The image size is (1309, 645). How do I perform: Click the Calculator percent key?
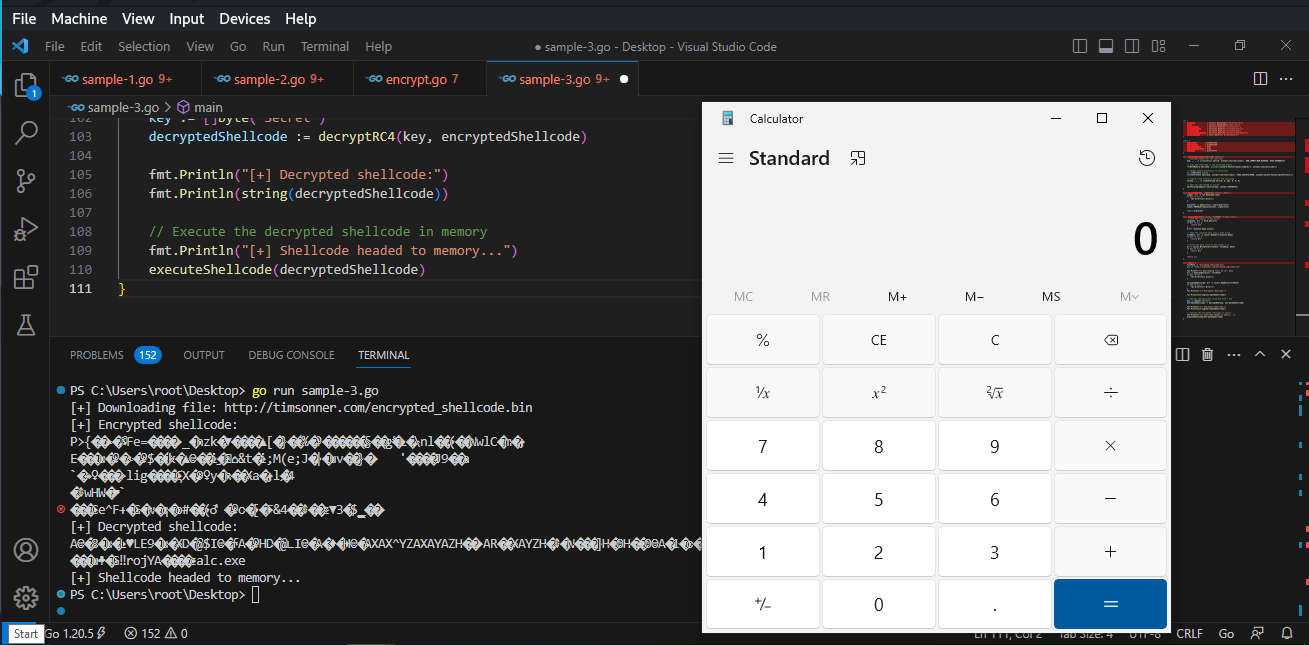[x=763, y=340]
